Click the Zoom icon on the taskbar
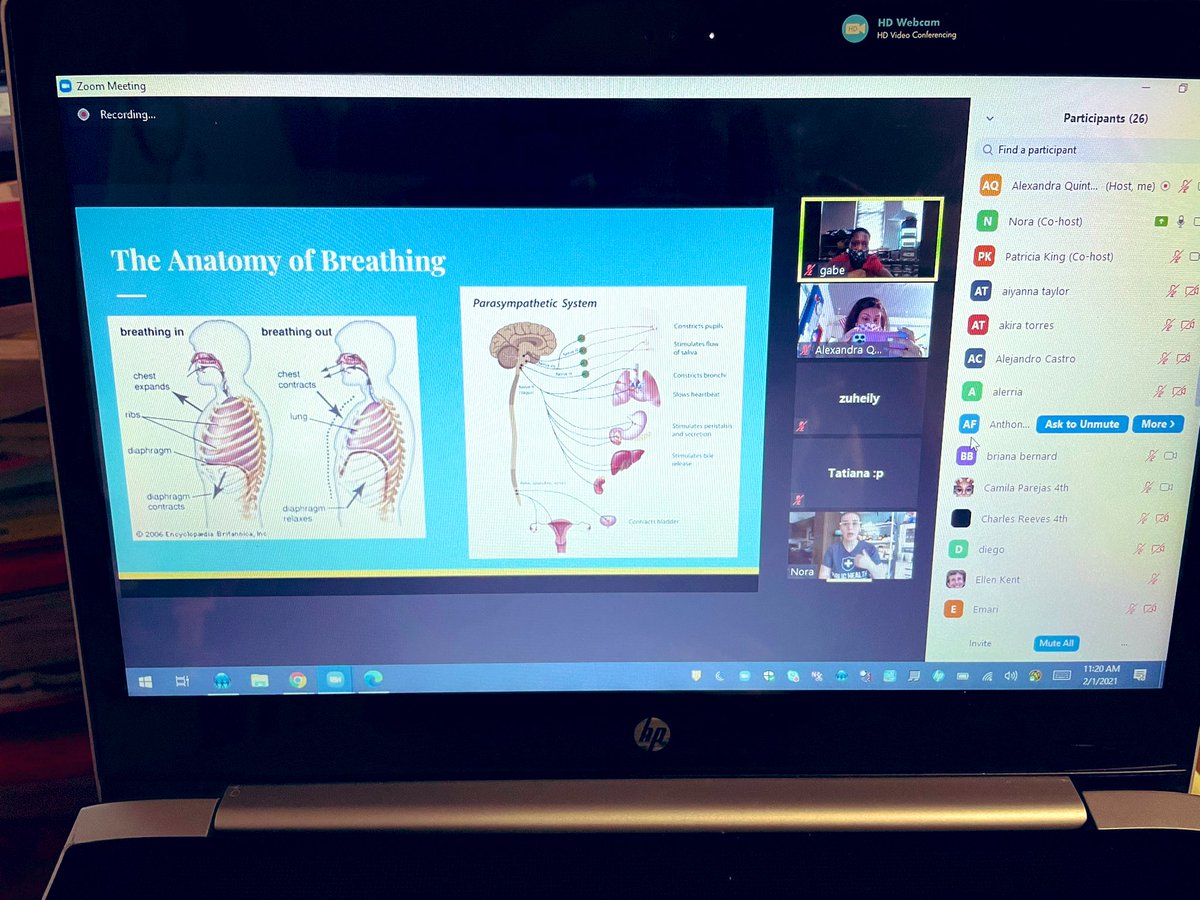The image size is (1200, 900). (x=335, y=679)
